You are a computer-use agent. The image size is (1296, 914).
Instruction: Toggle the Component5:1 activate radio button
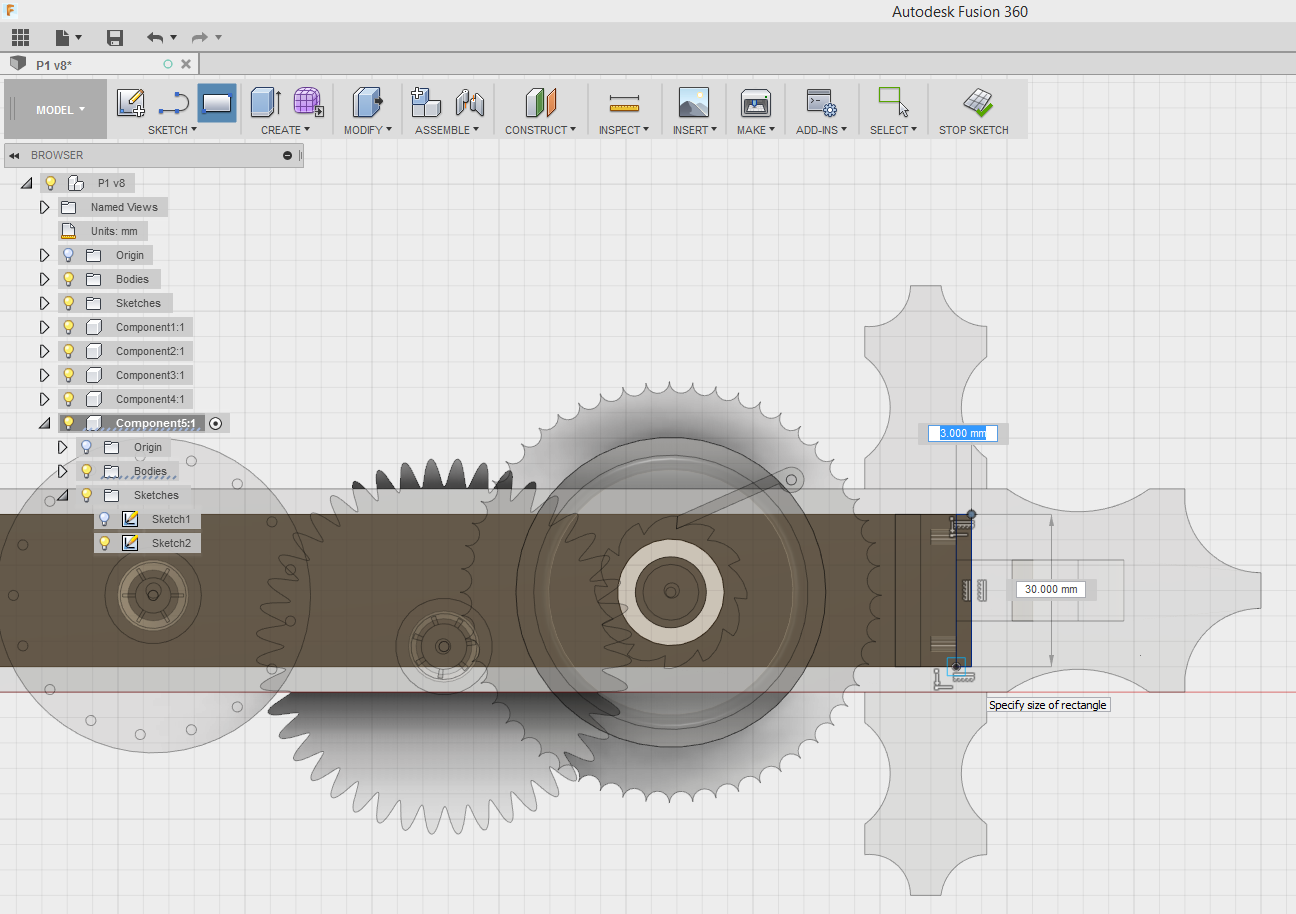click(x=216, y=423)
